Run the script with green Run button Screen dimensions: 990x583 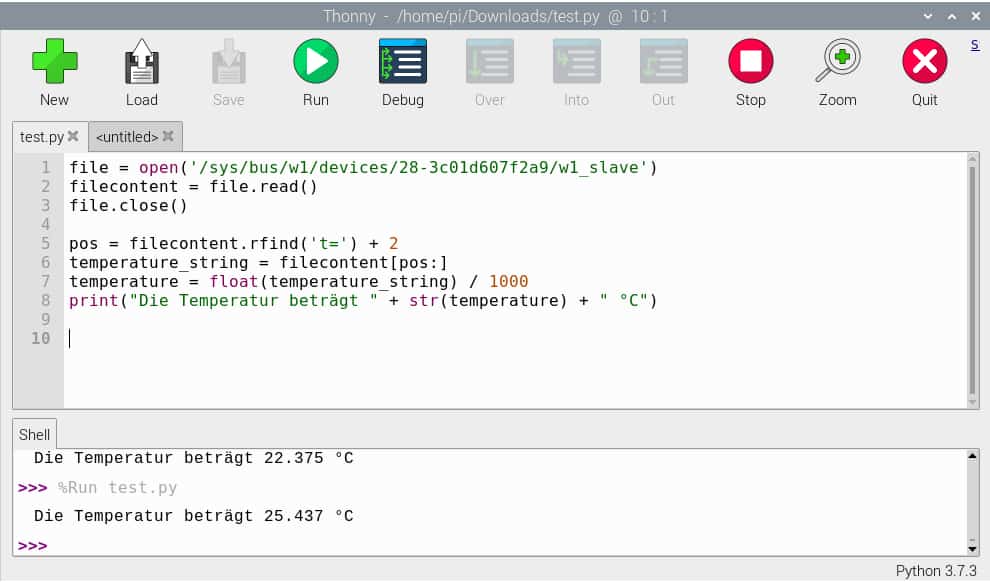pyautogui.click(x=316, y=61)
